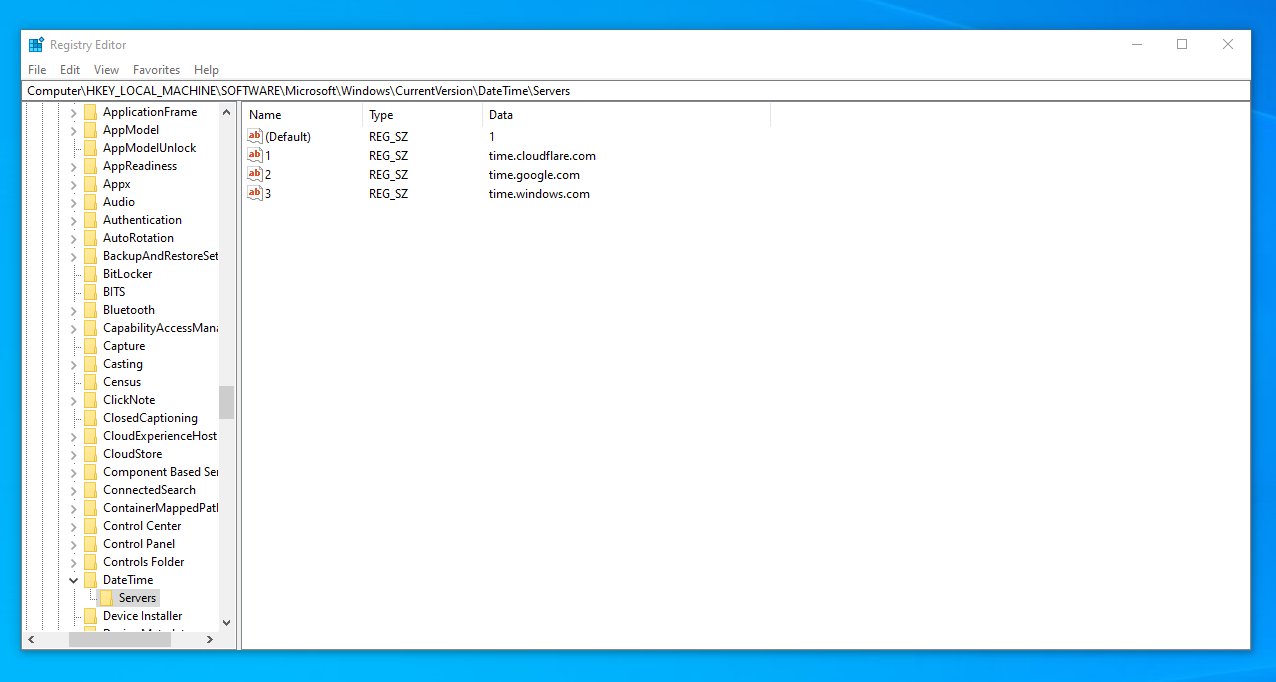
Task: Select the Servers folder icon in tree
Action: (x=107, y=598)
